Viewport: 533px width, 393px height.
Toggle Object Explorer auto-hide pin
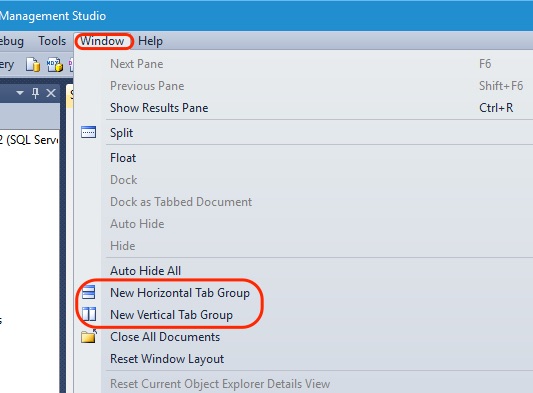(35, 93)
